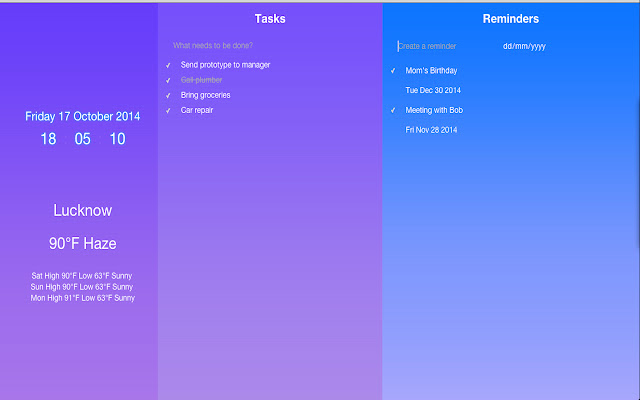Check off Send prototype to manager task

[x=168, y=65]
